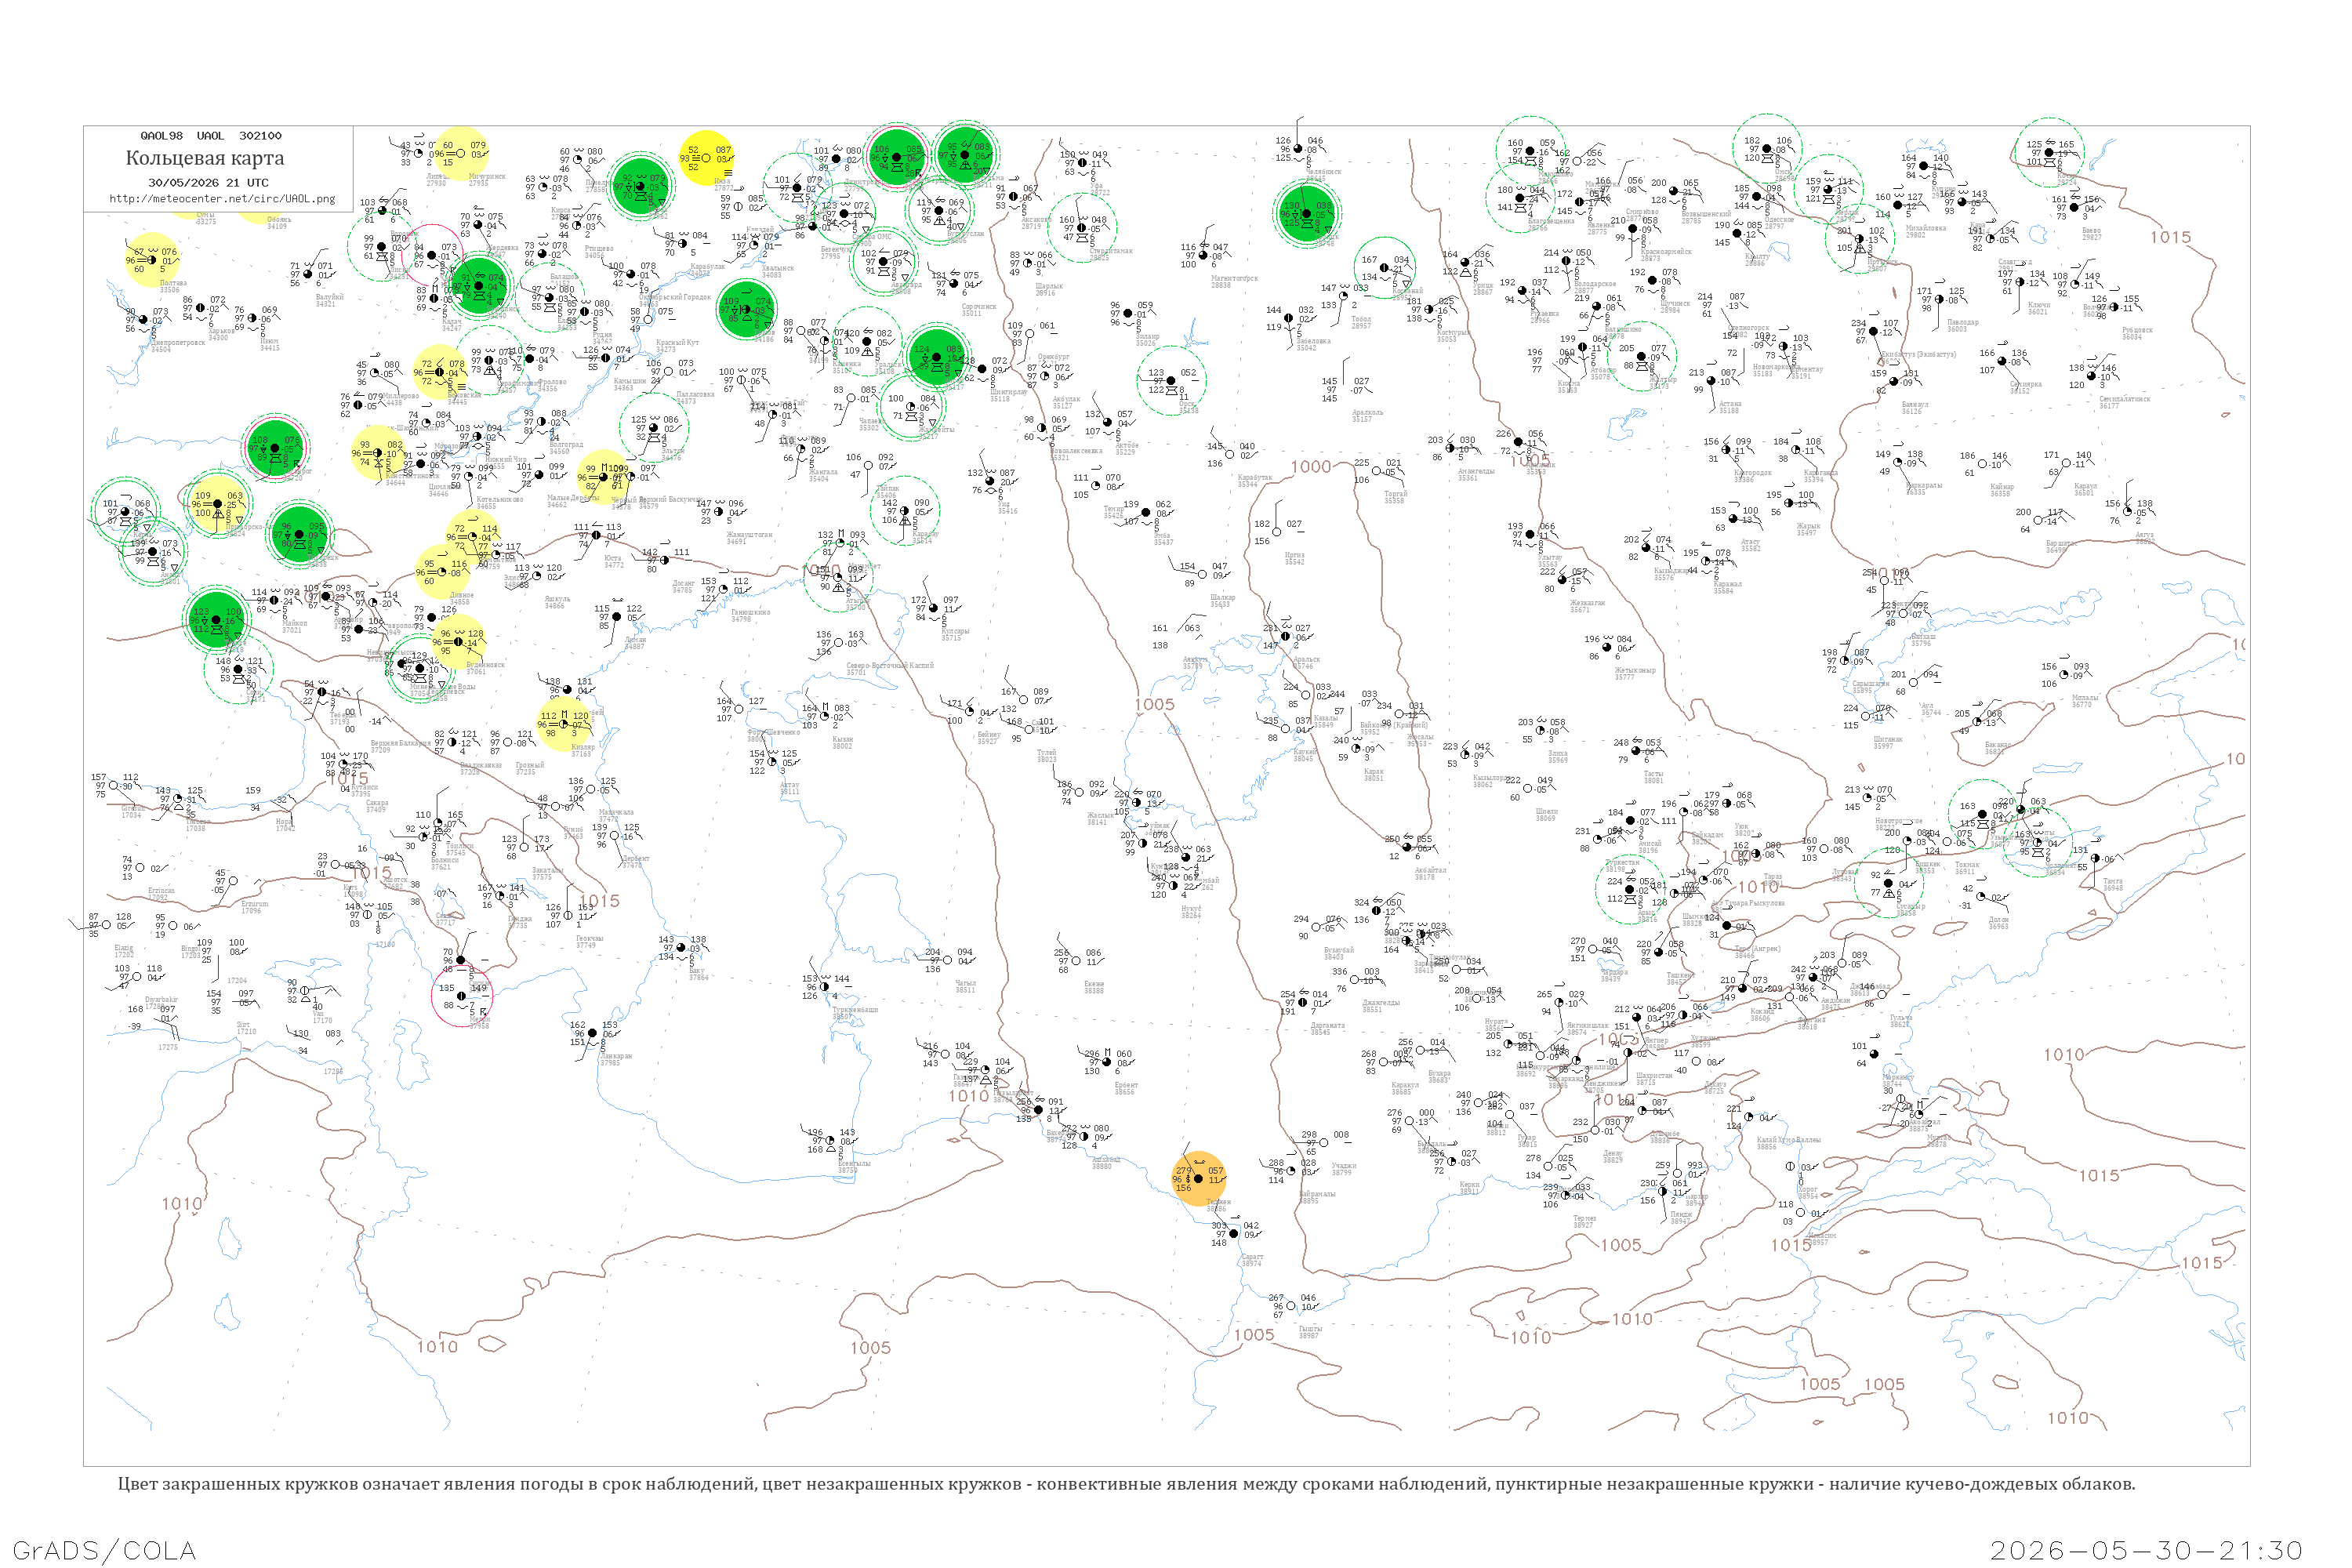Select the dashed green circle at the Орск station
Image resolution: width=2352 pixels, height=1568 pixels.
[1171, 380]
